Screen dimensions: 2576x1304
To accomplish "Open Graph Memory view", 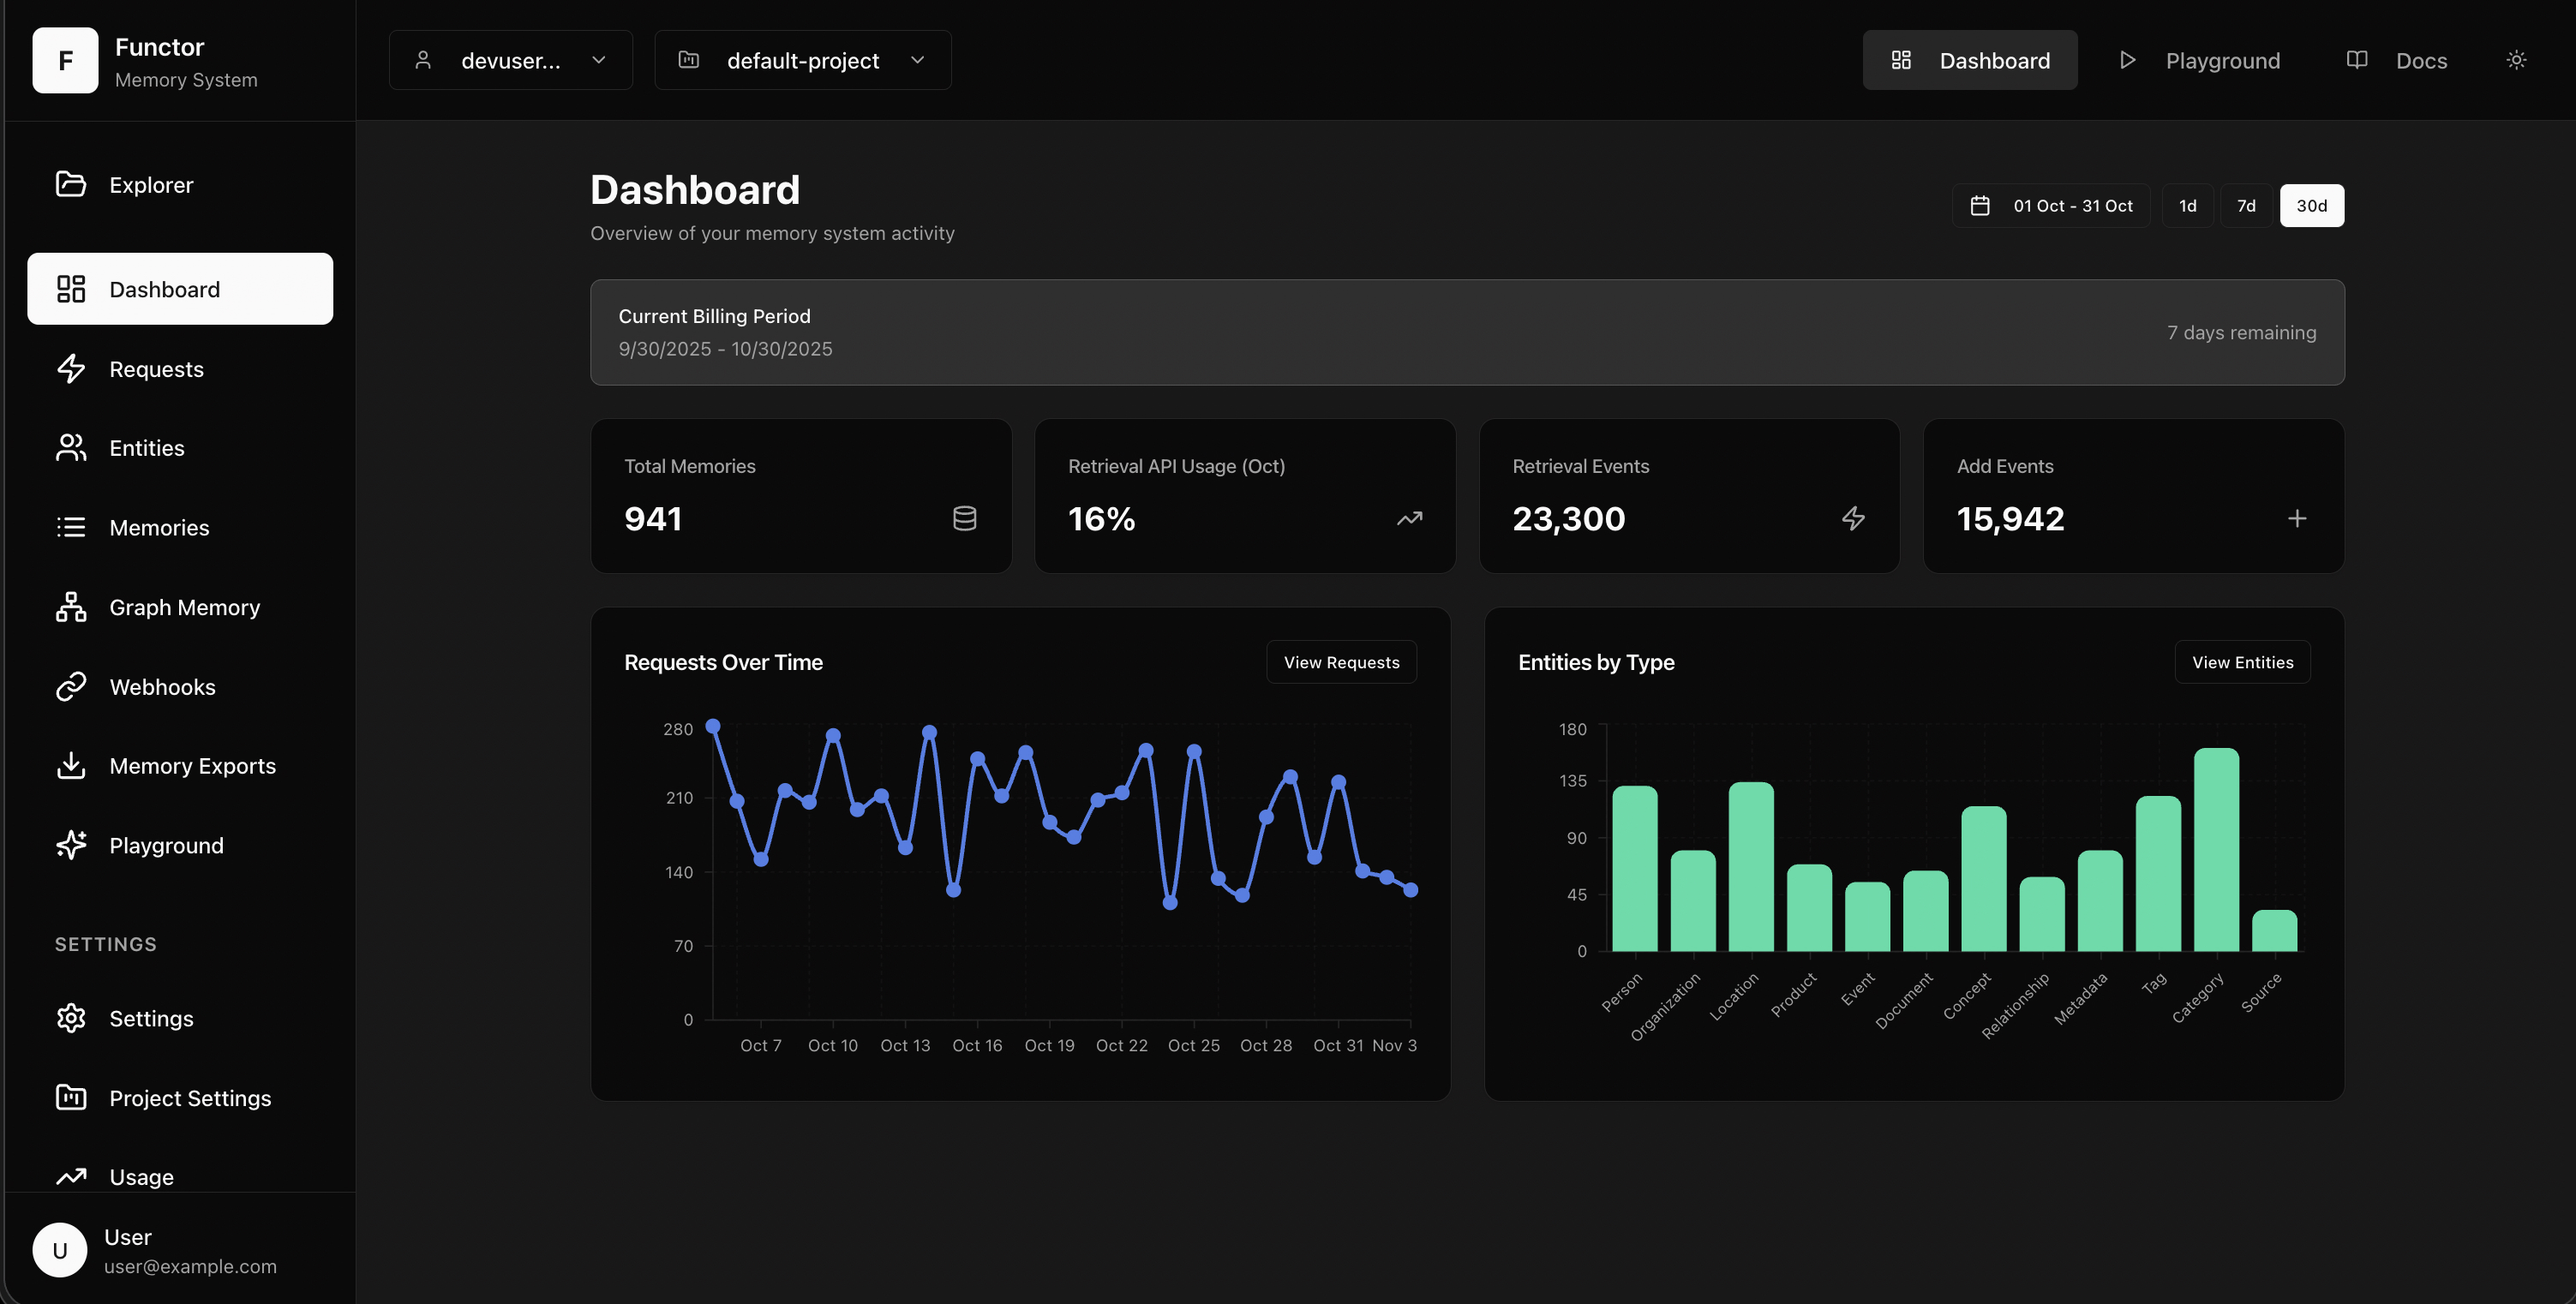I will coord(185,607).
